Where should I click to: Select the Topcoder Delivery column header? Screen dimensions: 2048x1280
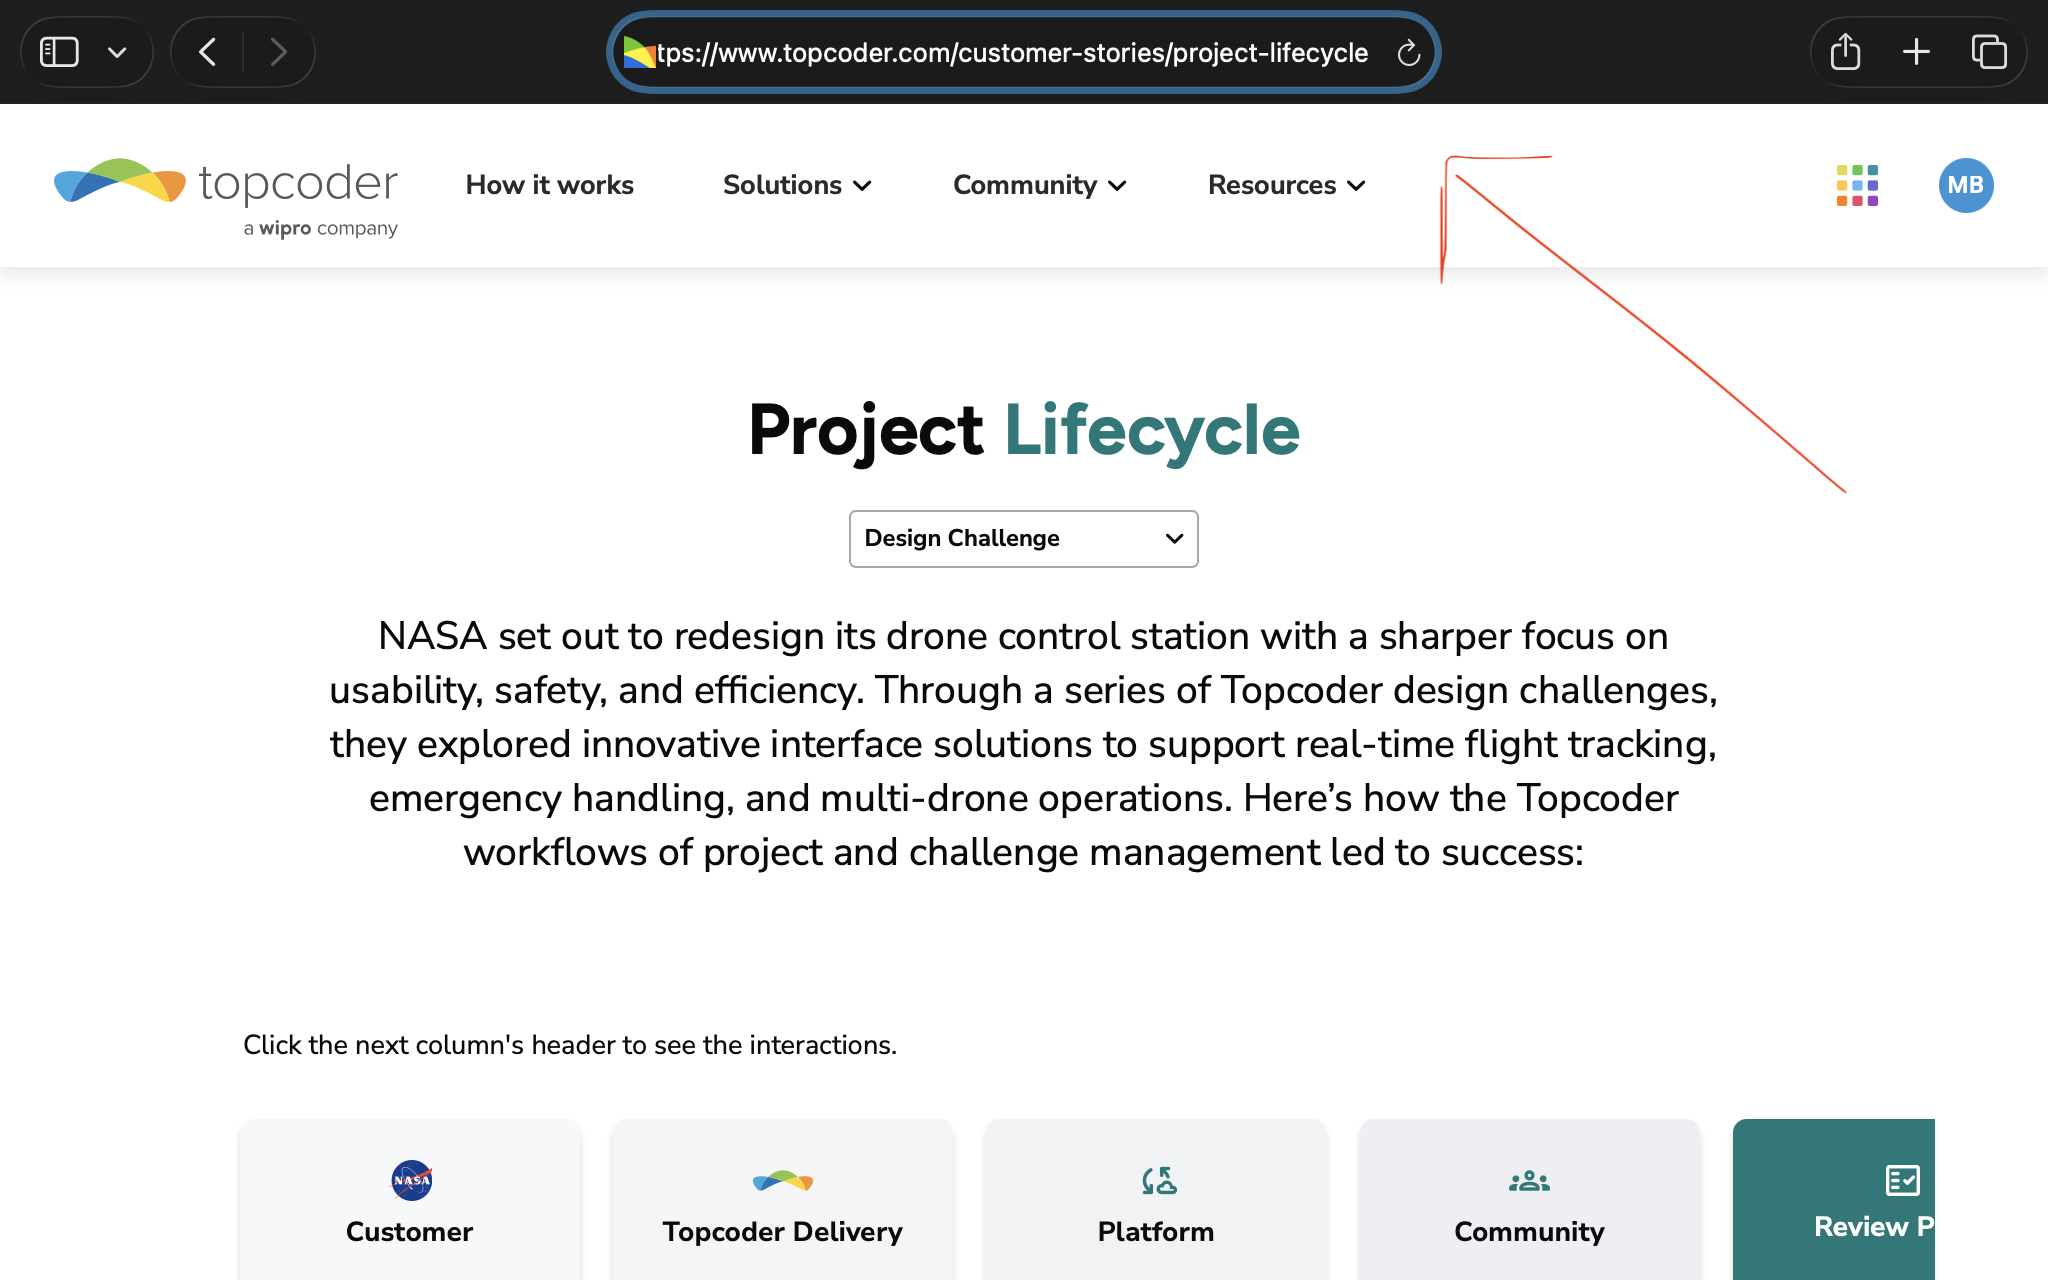pos(782,1203)
